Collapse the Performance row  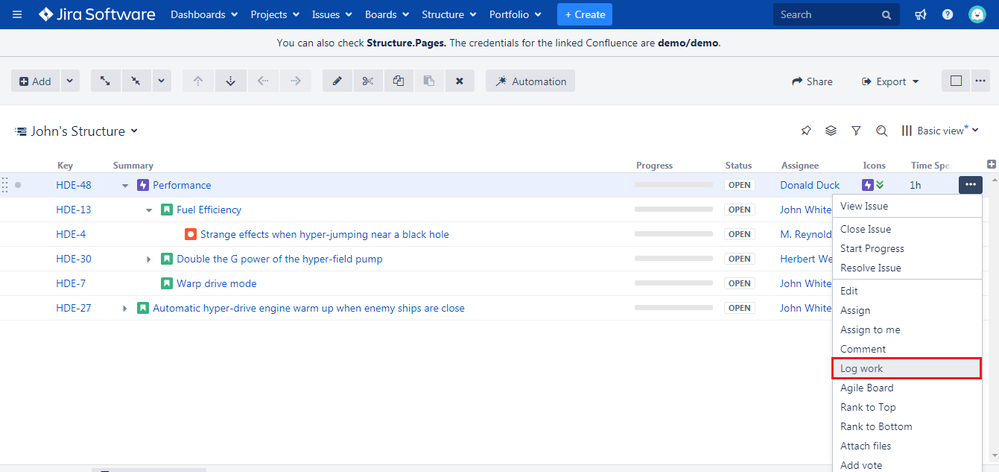click(x=126, y=185)
